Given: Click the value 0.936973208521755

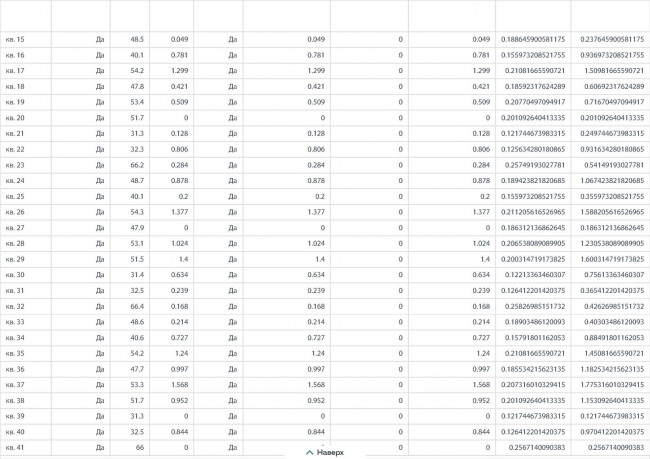Looking at the screenshot, I should coord(612,55).
